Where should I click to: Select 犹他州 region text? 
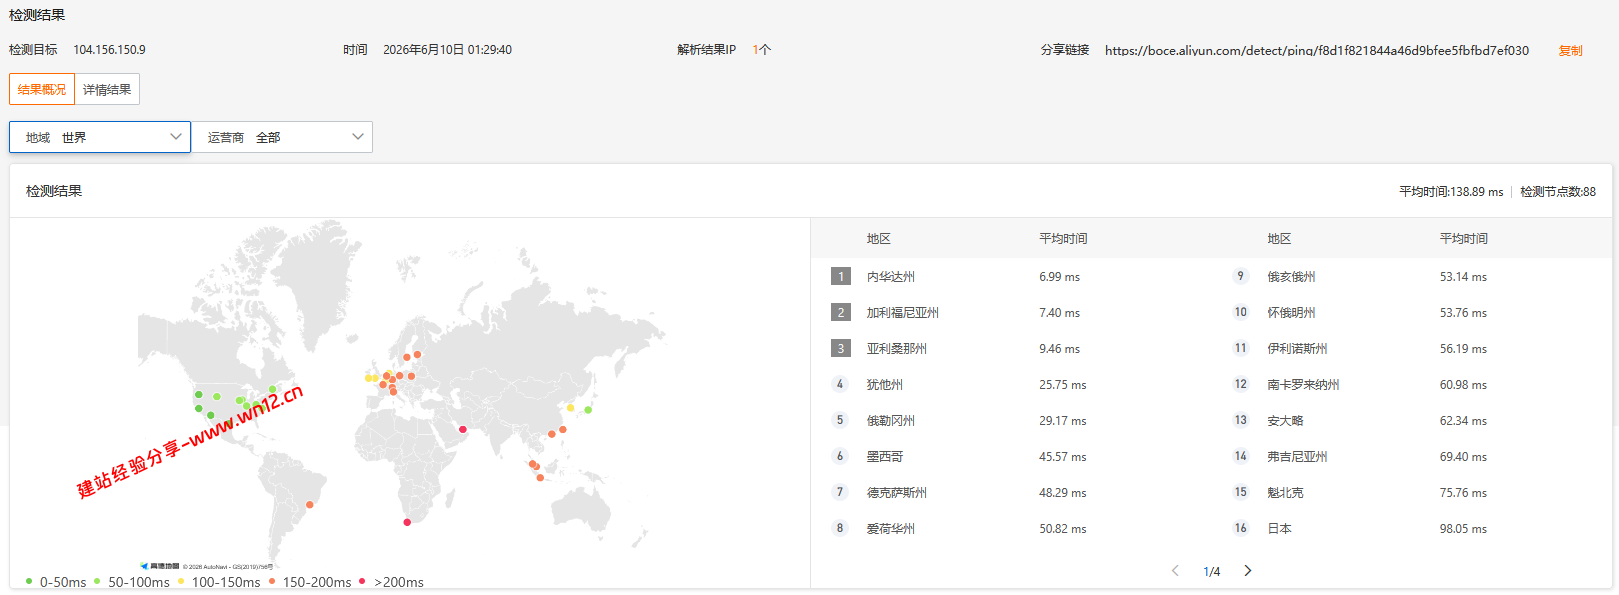[885, 385]
